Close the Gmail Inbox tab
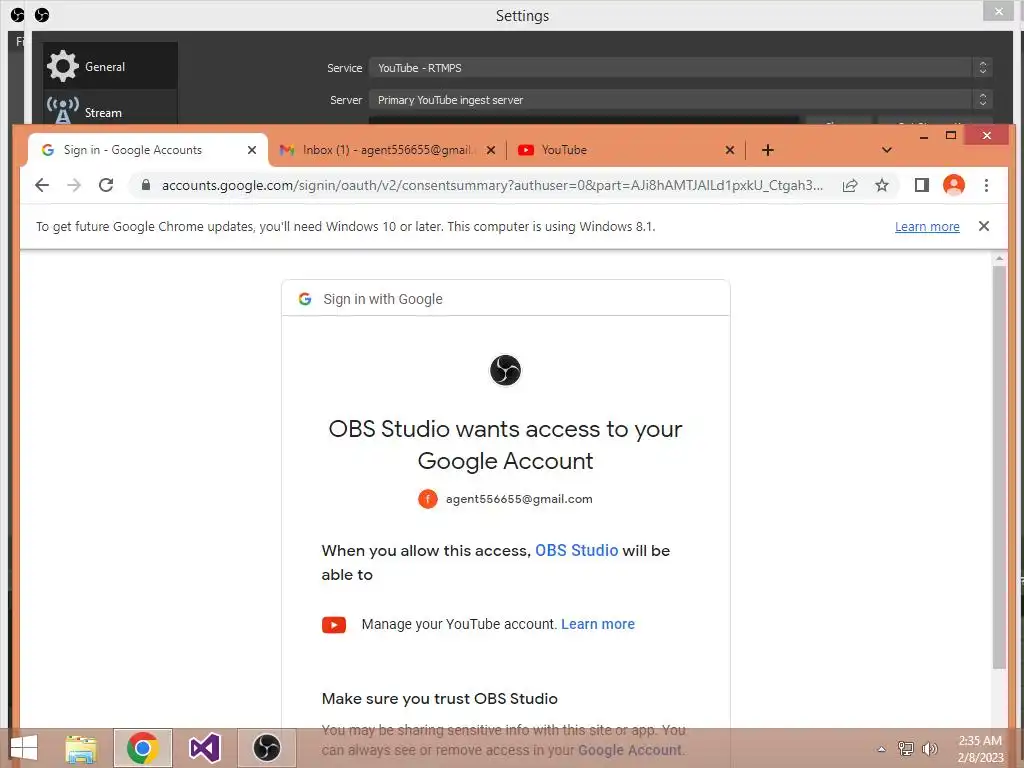The height and width of the screenshot is (768, 1024). (491, 150)
